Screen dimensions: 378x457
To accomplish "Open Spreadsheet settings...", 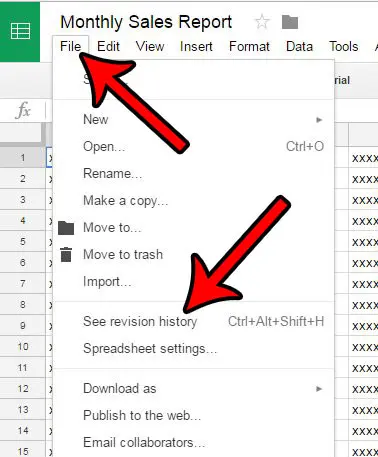I will (x=194, y=349).
